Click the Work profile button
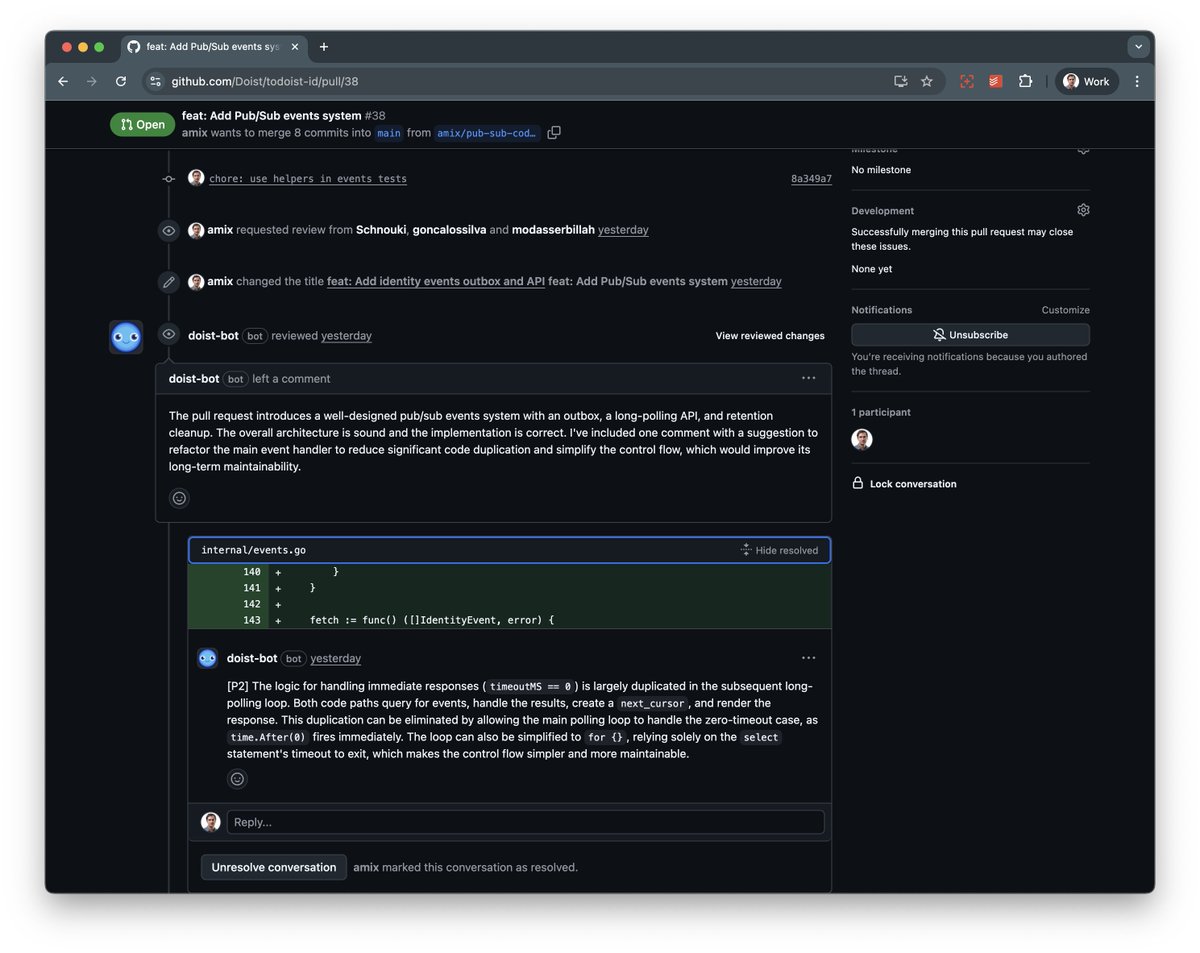Screen dimensions: 1200x953 click(x=1087, y=82)
